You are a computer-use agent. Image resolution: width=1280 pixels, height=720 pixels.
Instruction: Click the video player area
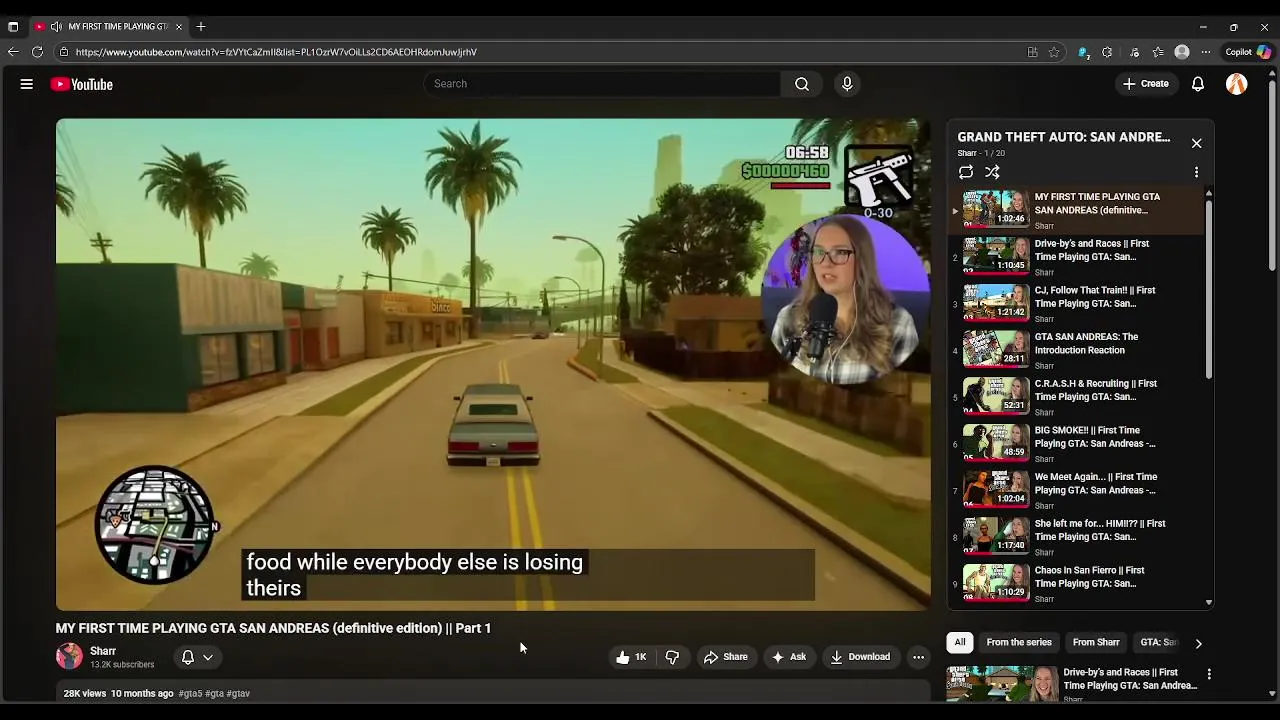pyautogui.click(x=493, y=364)
